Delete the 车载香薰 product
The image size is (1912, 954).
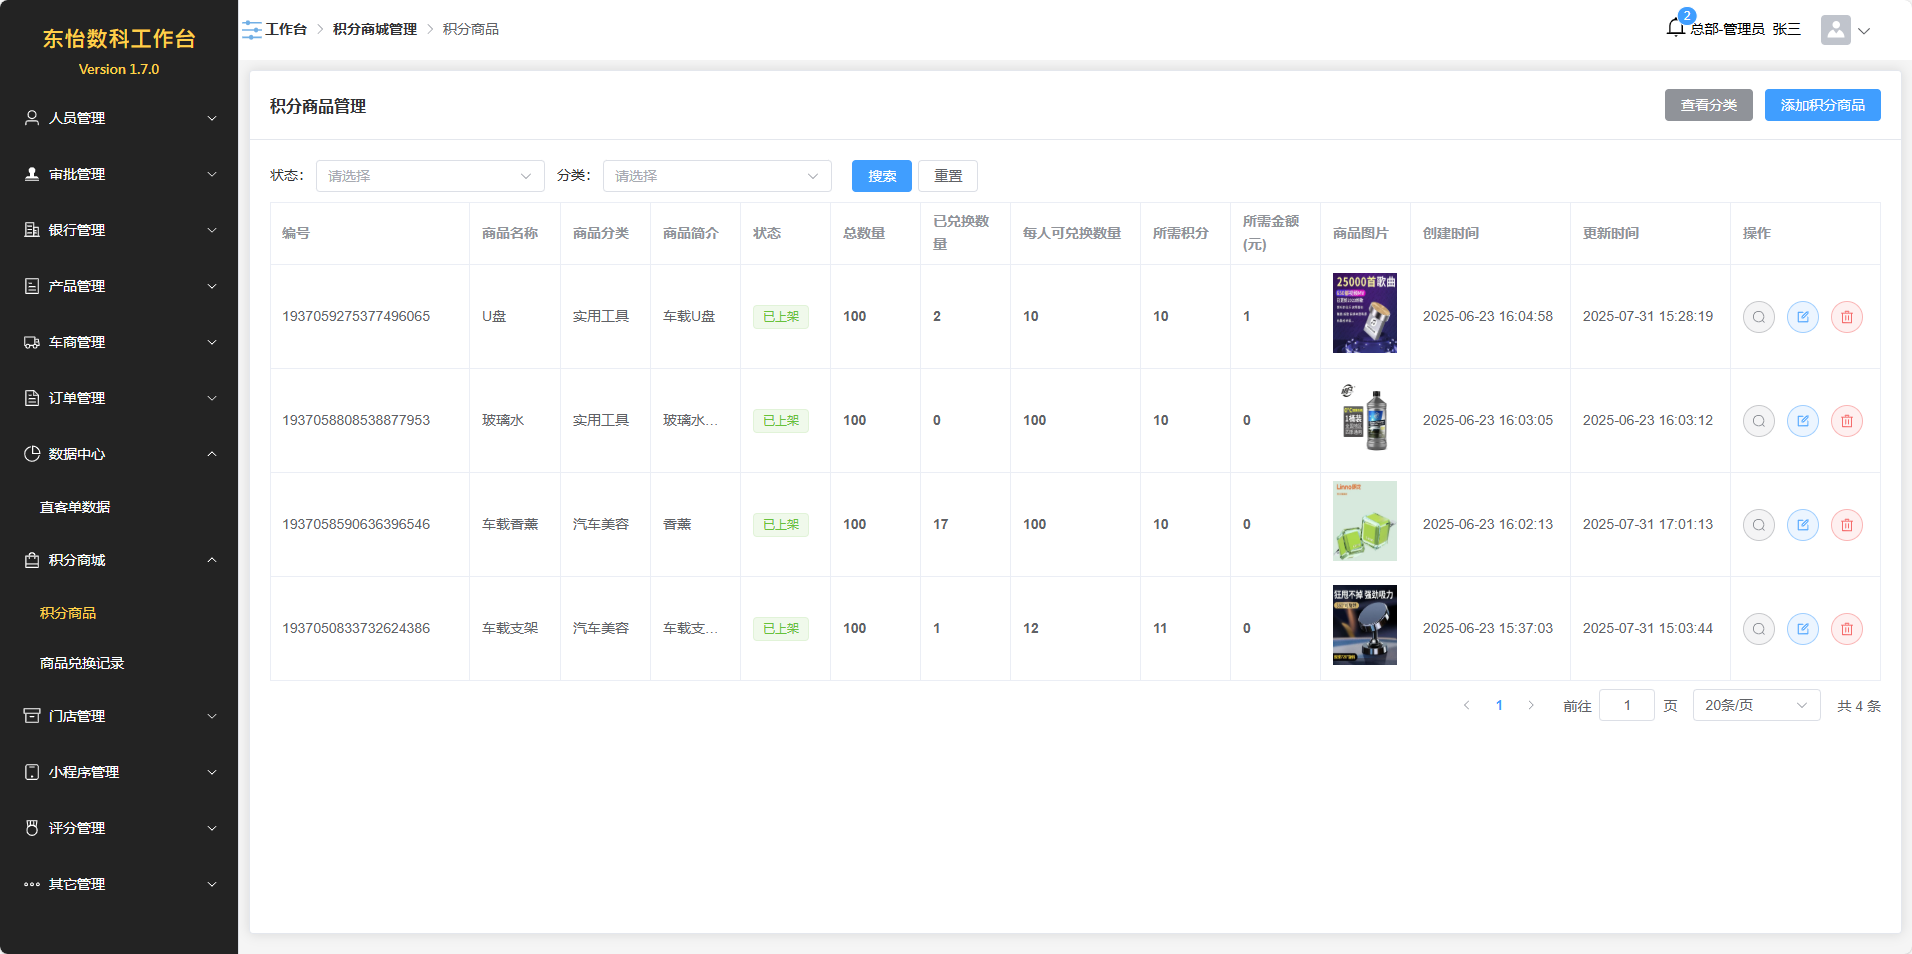click(1846, 525)
